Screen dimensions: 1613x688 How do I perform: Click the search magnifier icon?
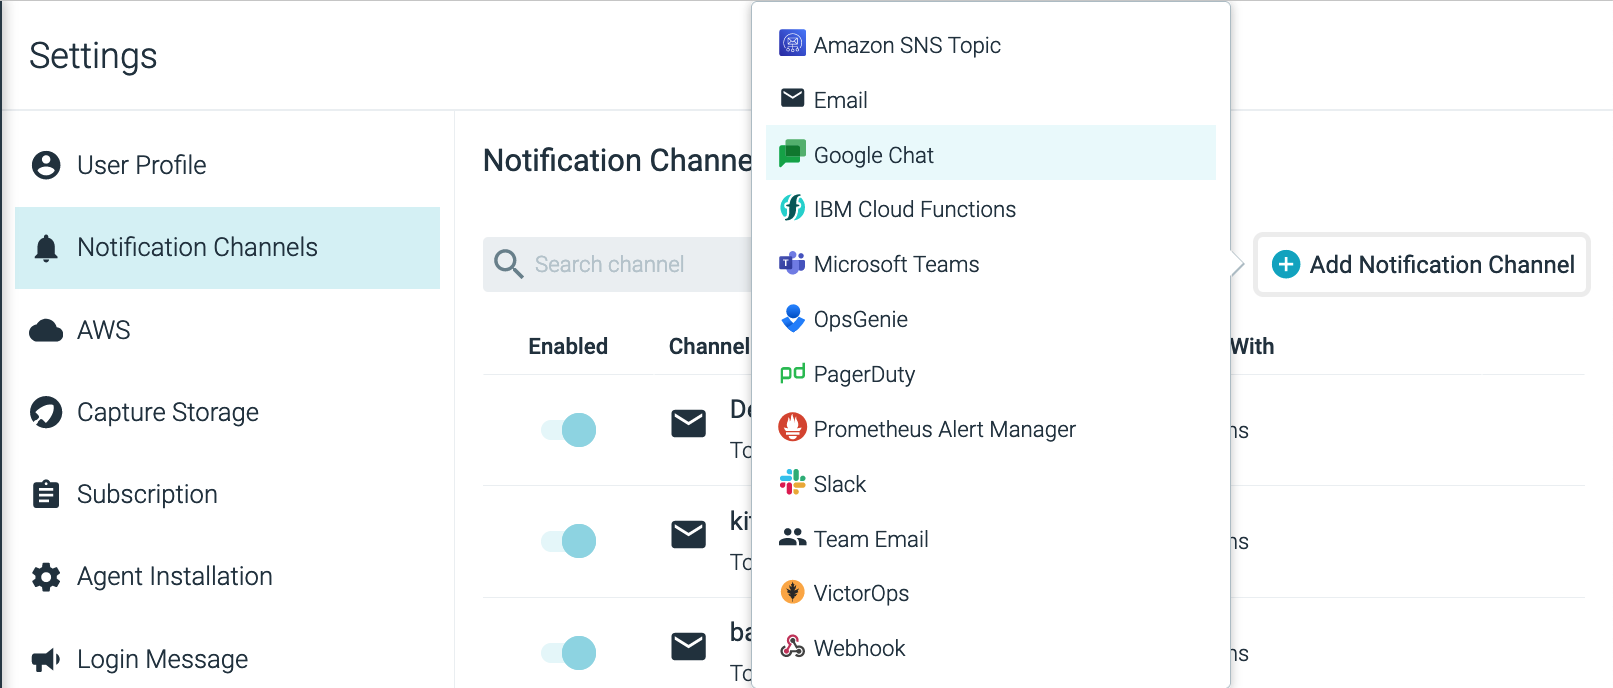pyautogui.click(x=509, y=264)
